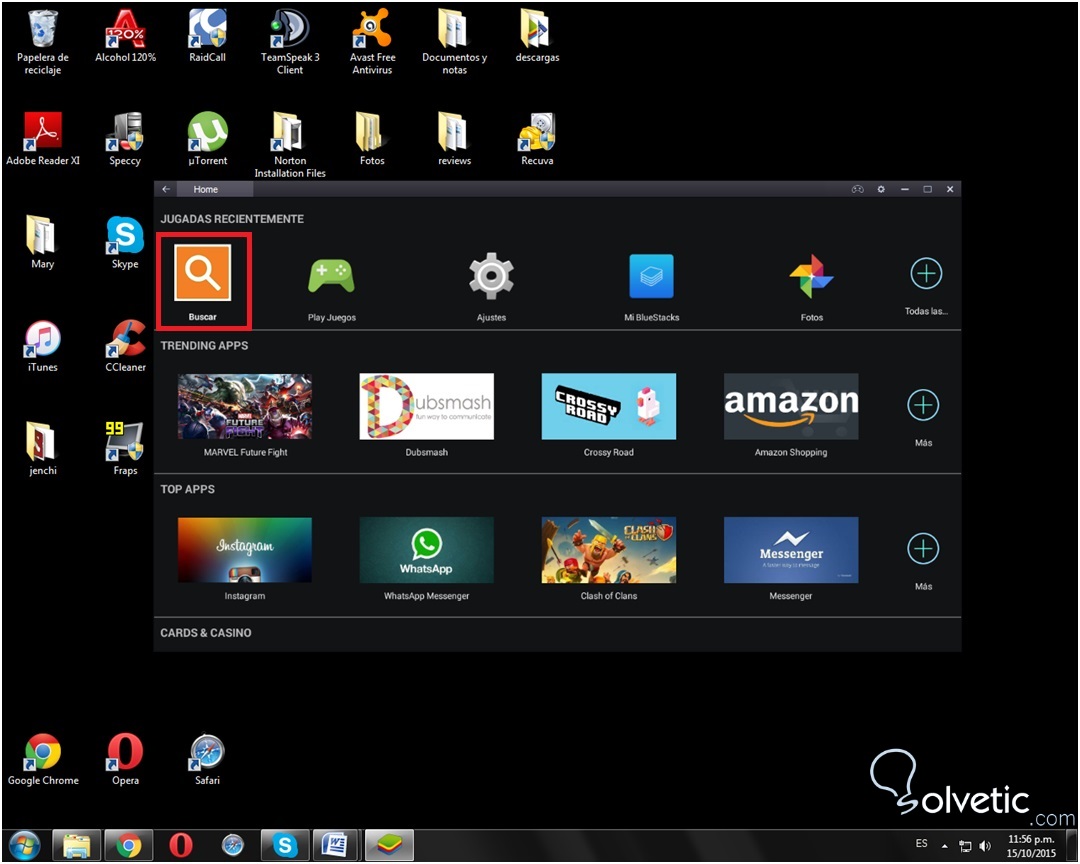The image size is (1080, 864).
Task: Open Windows Explorer from taskbar
Action: pyautogui.click(x=77, y=845)
